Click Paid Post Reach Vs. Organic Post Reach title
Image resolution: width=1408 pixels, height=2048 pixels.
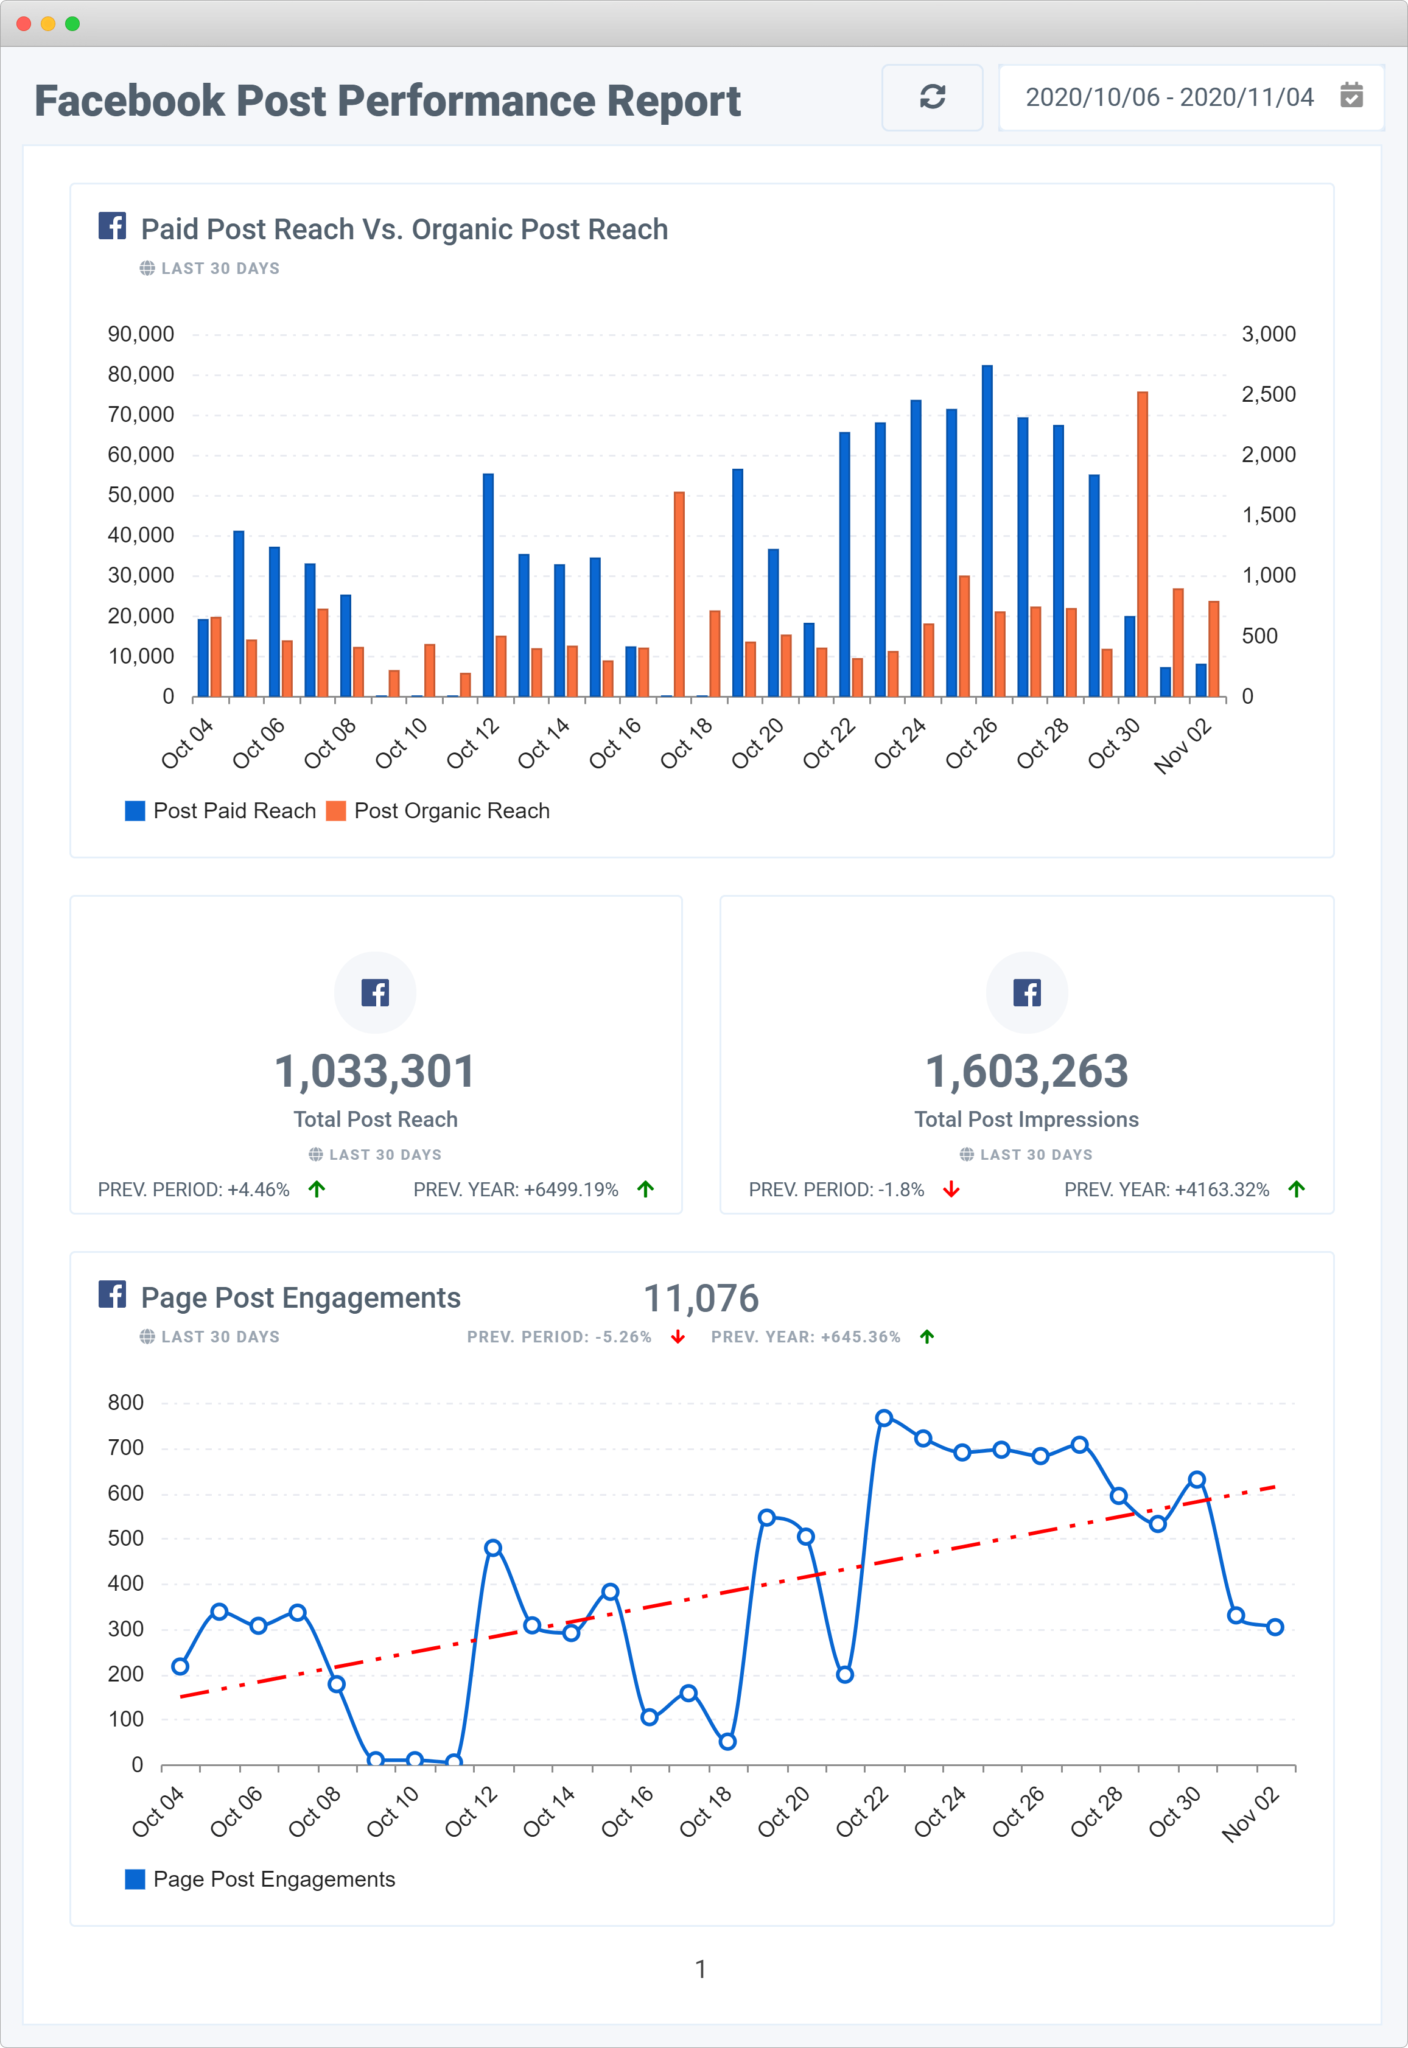click(x=404, y=229)
